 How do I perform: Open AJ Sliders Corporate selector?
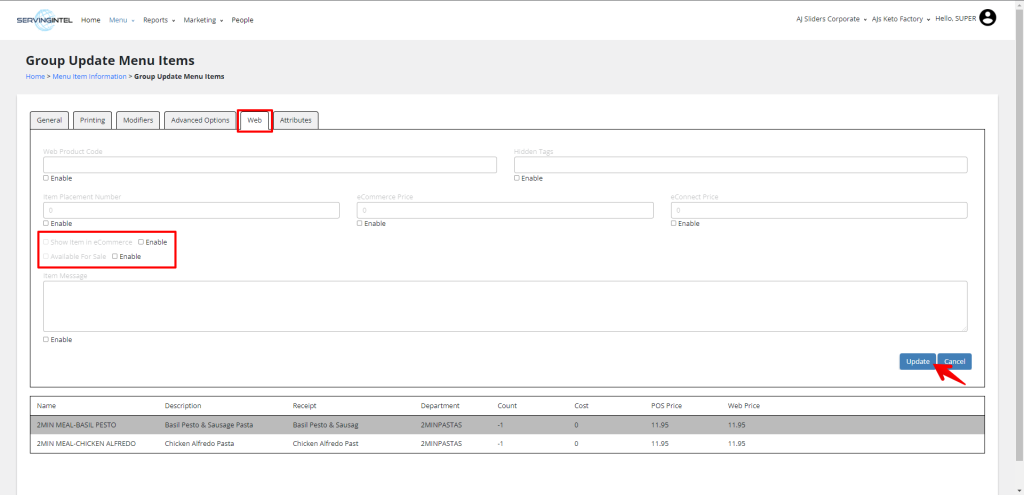831,19
